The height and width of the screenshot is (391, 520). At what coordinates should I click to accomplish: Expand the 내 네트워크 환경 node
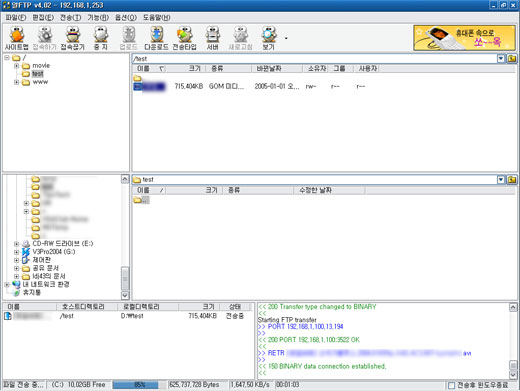tap(7, 285)
